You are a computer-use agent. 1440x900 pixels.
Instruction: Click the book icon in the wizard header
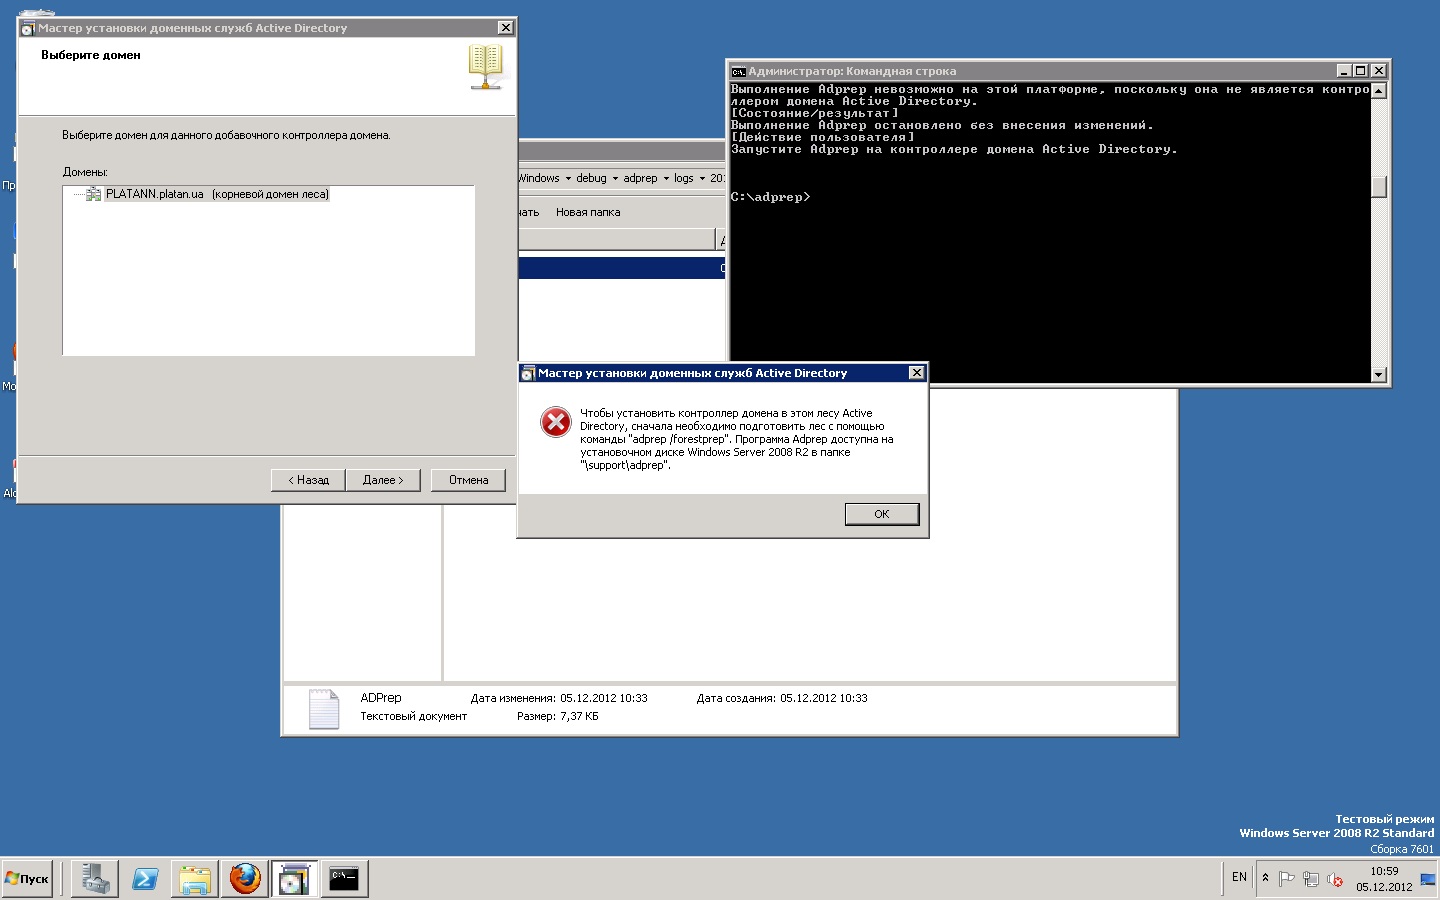(x=485, y=67)
